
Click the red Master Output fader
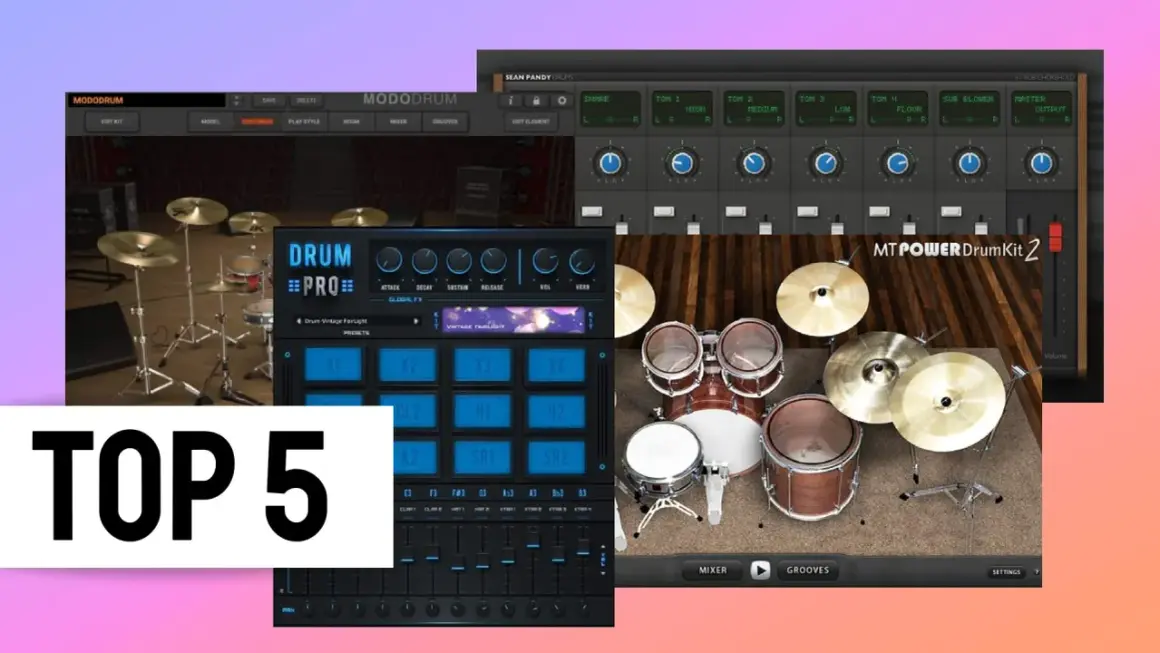click(1056, 236)
